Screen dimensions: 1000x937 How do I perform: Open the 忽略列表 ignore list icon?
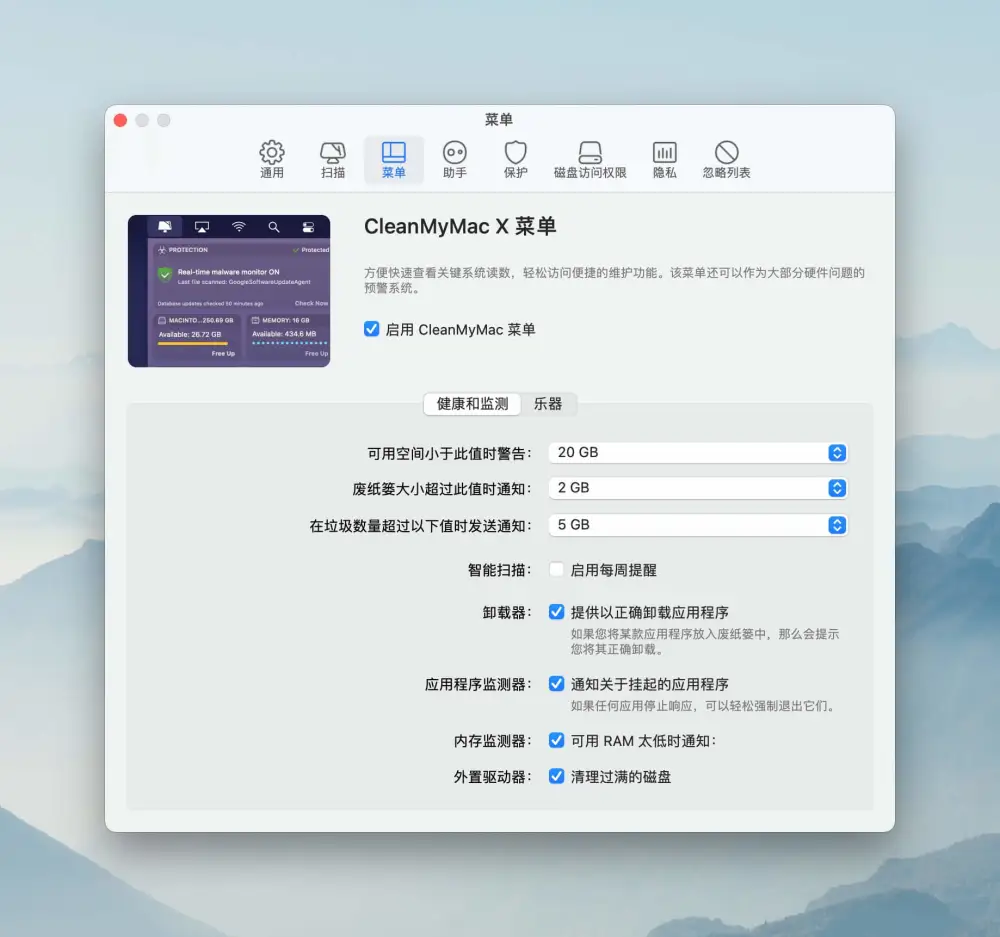coord(726,153)
